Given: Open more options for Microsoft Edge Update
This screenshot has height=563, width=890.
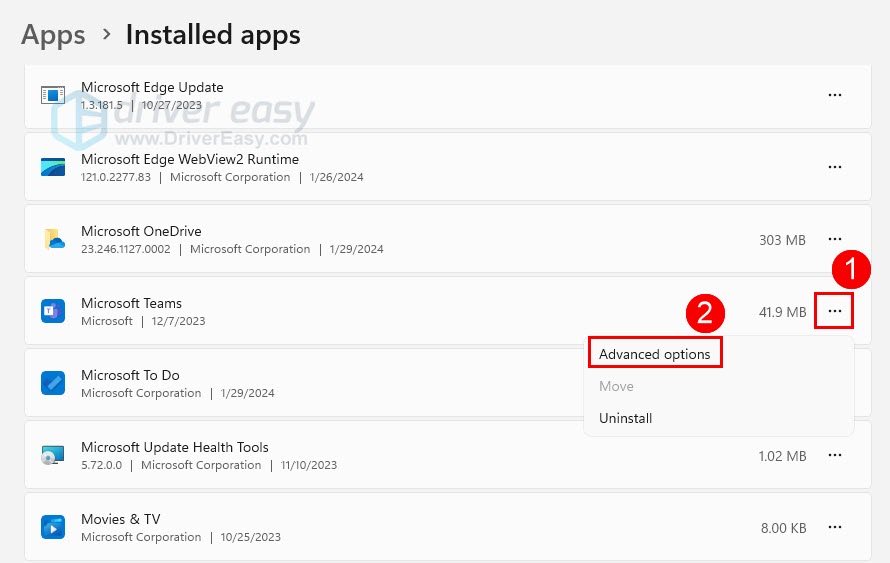Looking at the screenshot, I should (835, 95).
